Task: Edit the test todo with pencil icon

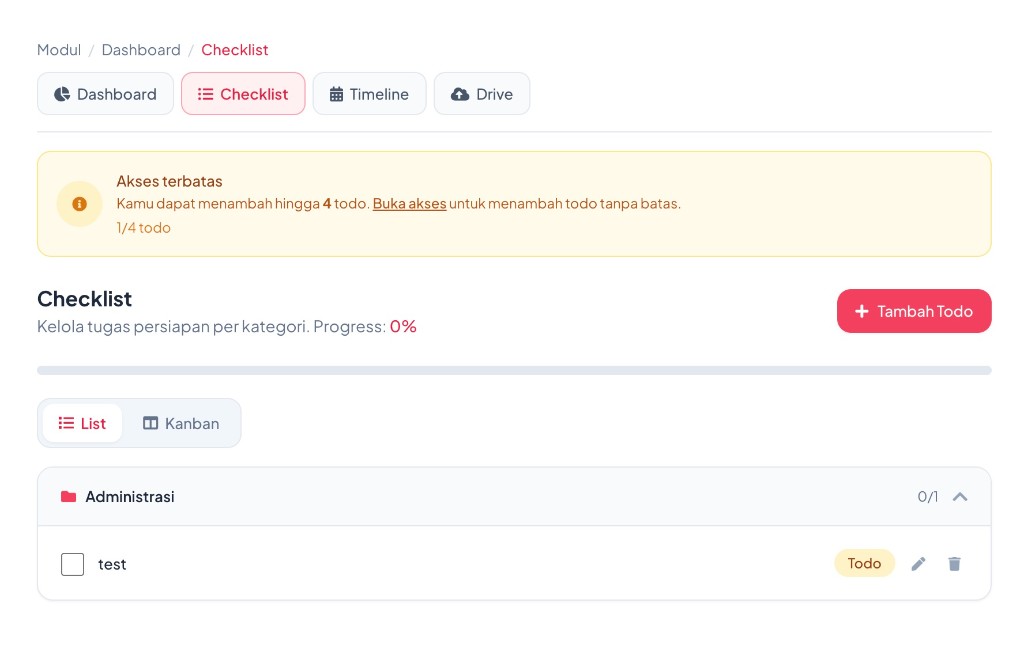Action: [918, 564]
